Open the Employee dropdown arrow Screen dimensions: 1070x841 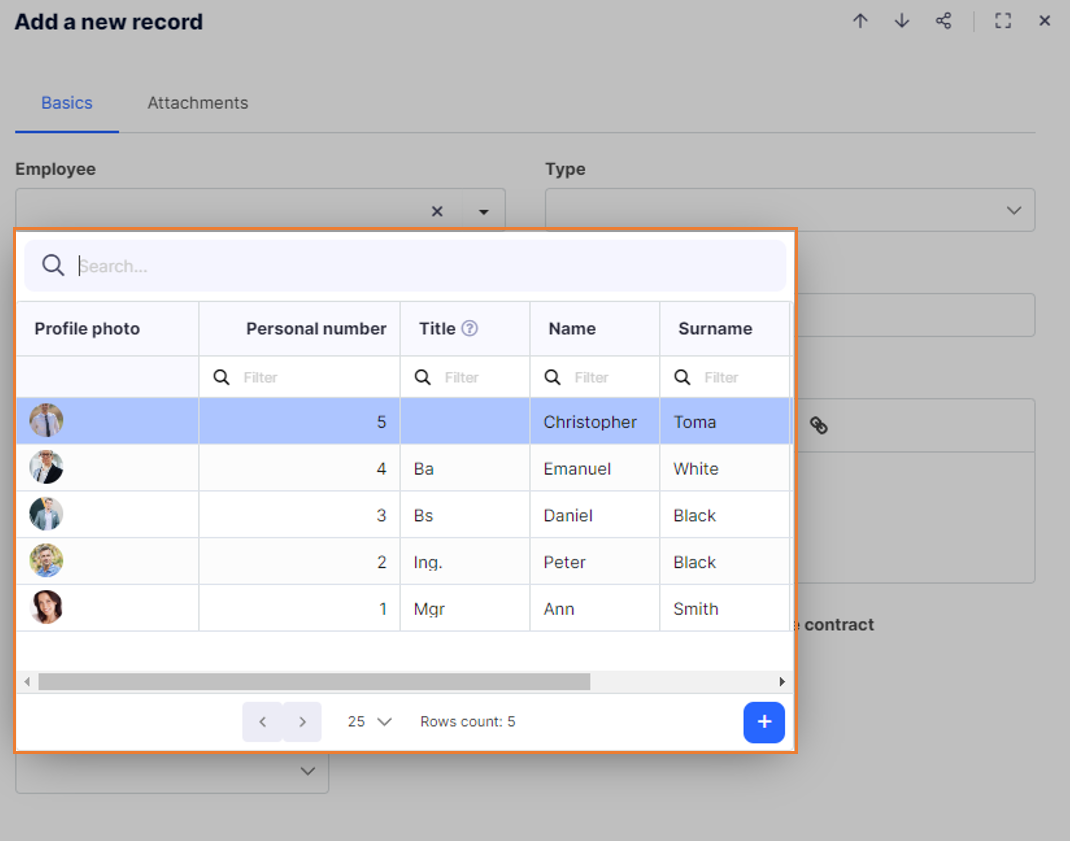pos(484,212)
